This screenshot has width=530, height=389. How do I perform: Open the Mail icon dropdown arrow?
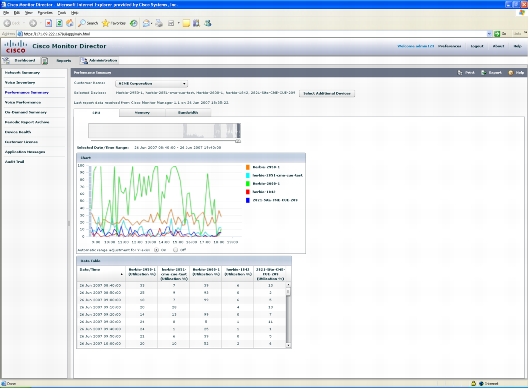coord(152,23)
